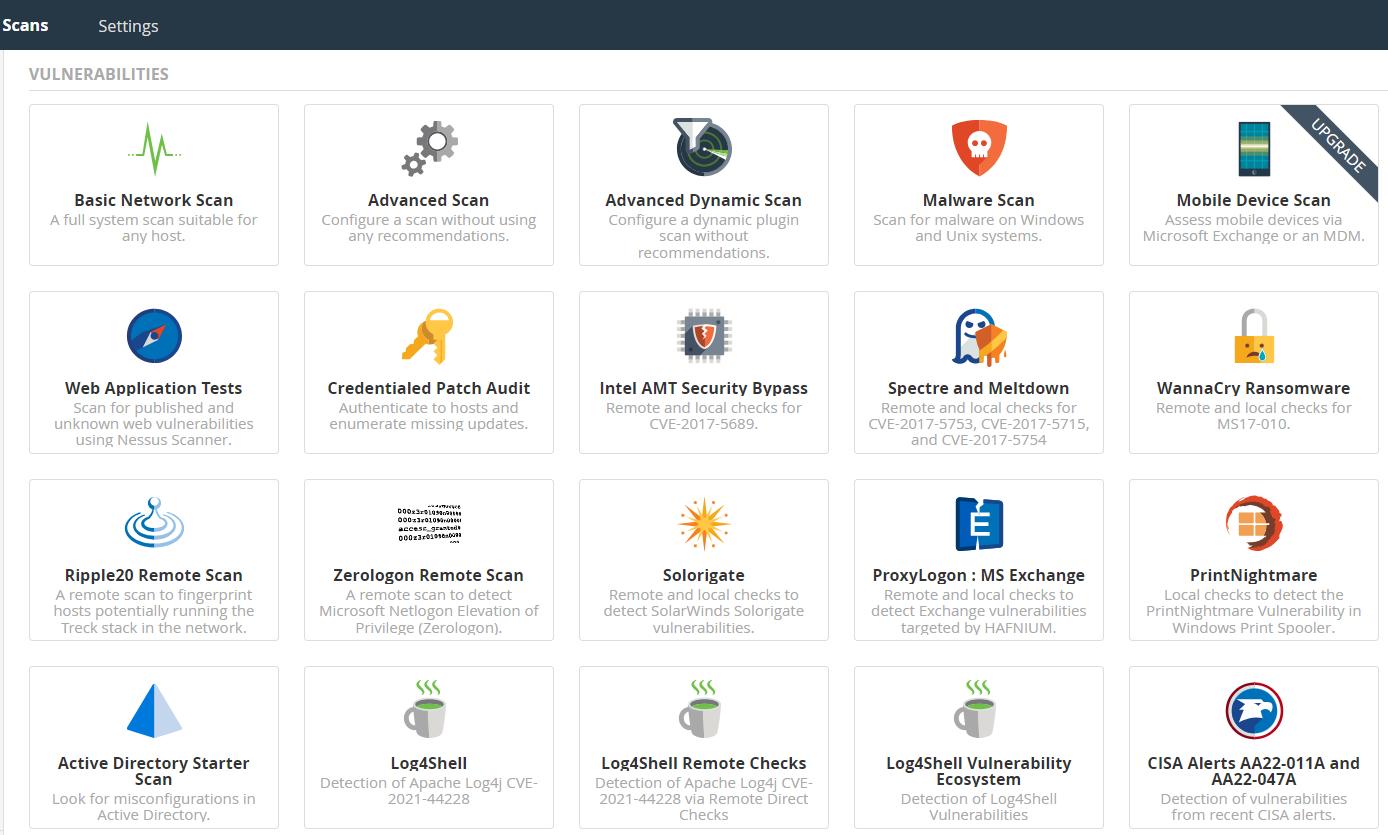The width and height of the screenshot is (1388, 835).
Task: Click the Log4Shell coffee cup icon
Action: pyautogui.click(x=426, y=709)
